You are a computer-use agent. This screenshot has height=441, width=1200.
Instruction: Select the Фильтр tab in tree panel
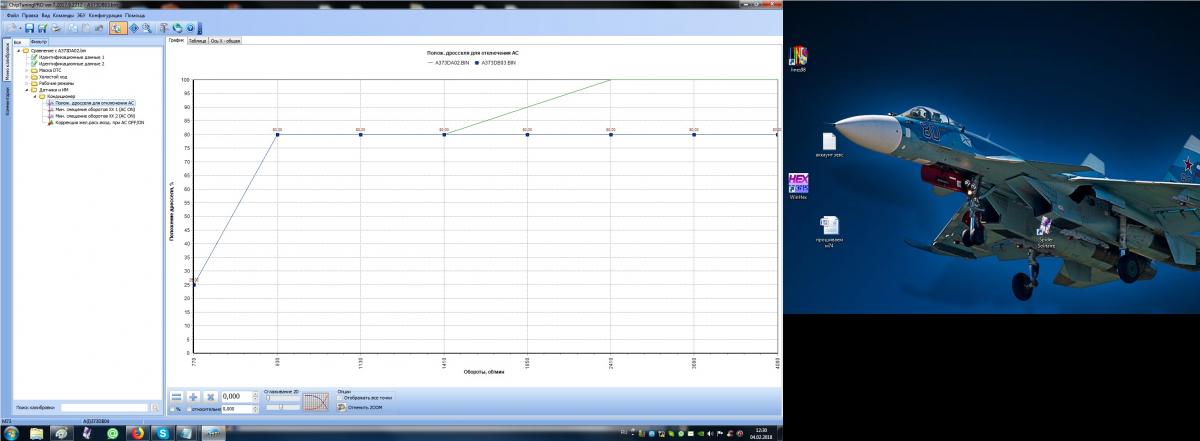(38, 42)
